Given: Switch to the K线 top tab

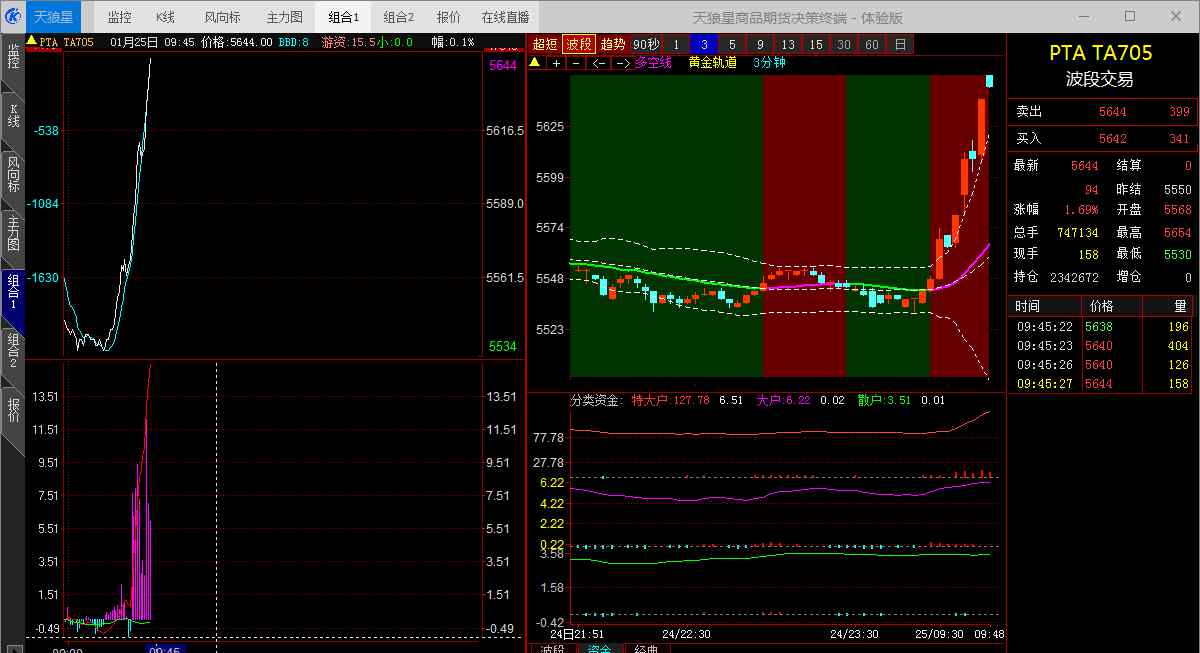Looking at the screenshot, I should coord(165,17).
